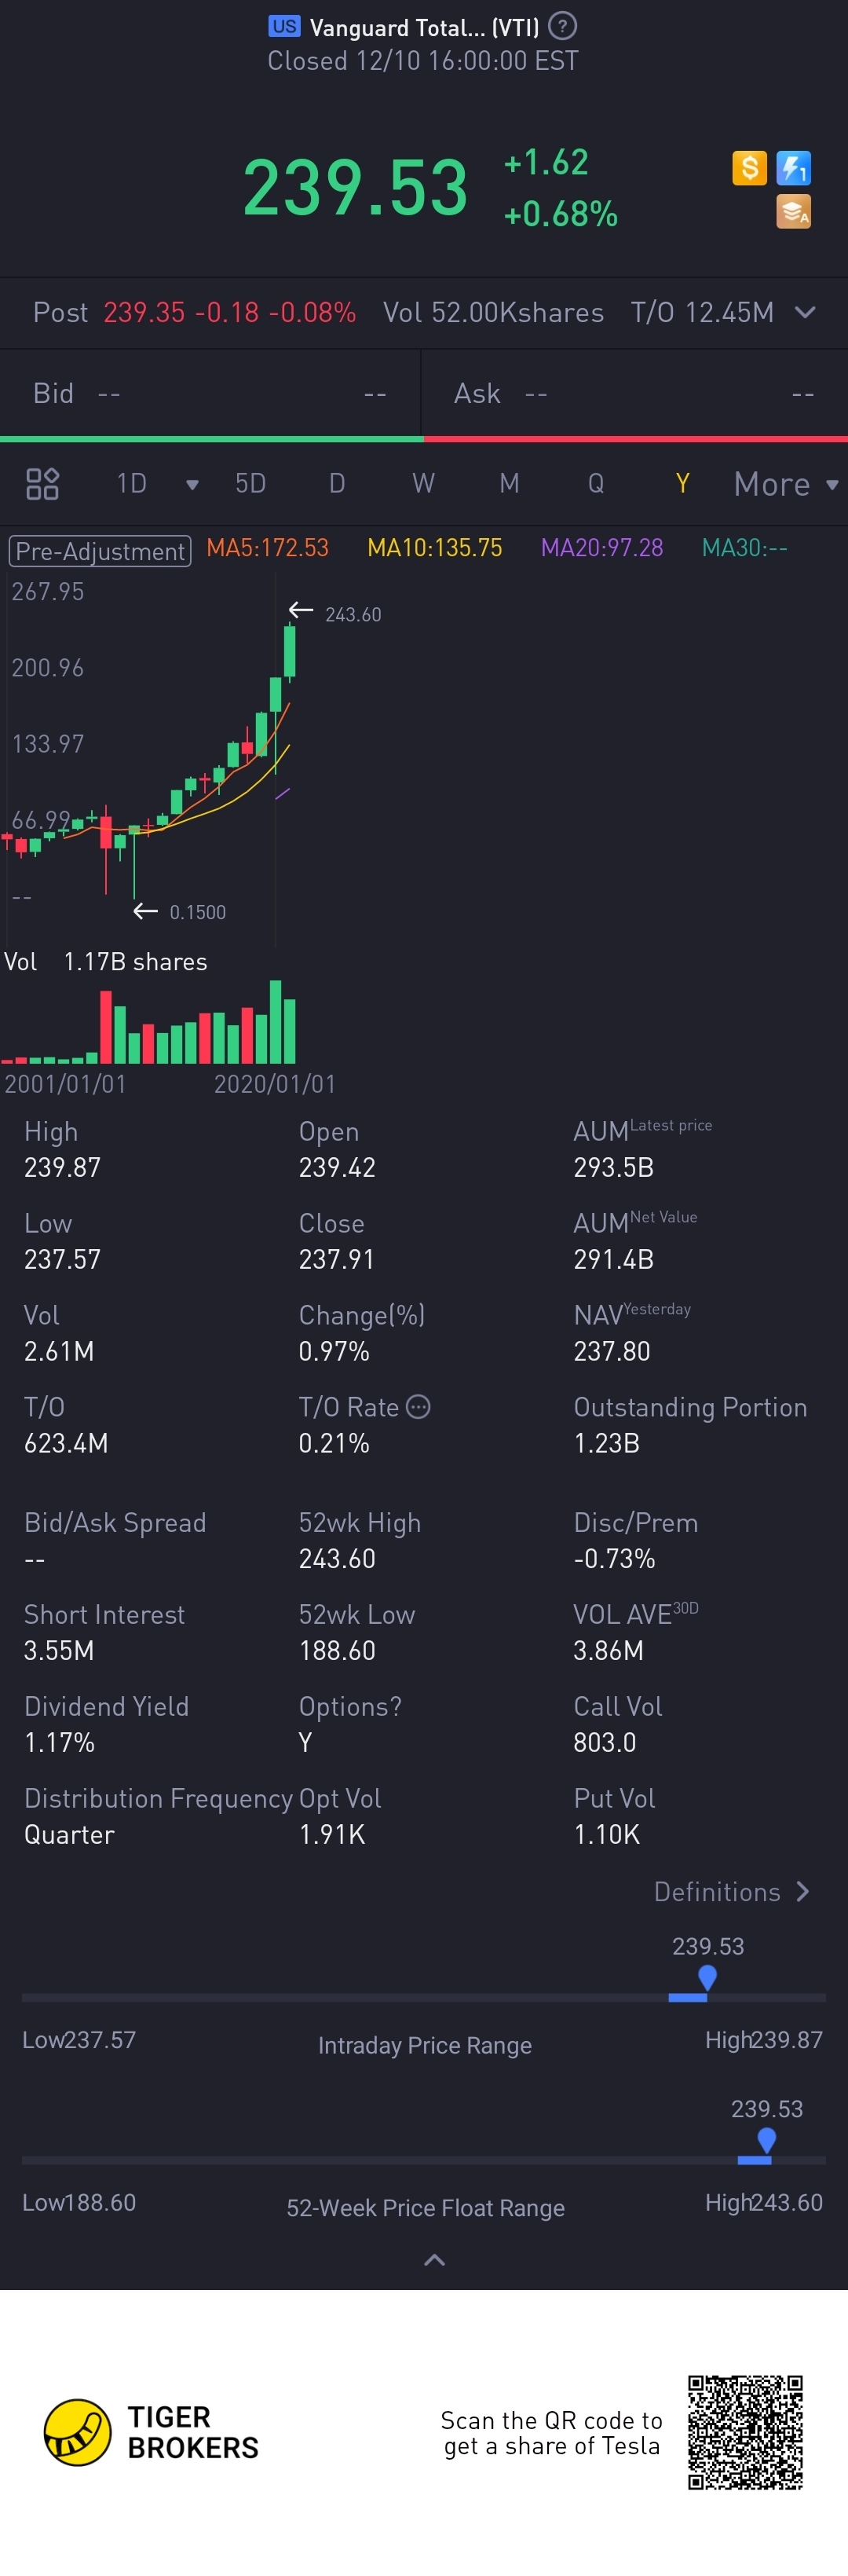
Task: Tap the Disc/Prem -0.73% value
Action: pos(614,1559)
